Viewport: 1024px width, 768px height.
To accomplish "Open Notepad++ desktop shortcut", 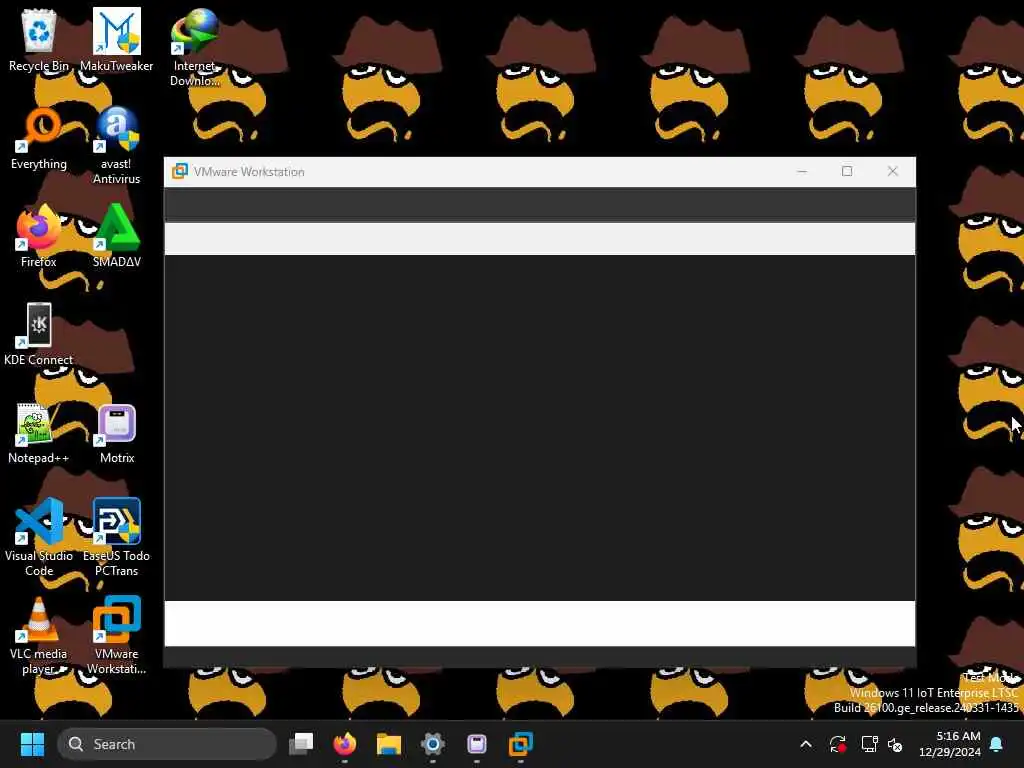I will click(x=39, y=432).
